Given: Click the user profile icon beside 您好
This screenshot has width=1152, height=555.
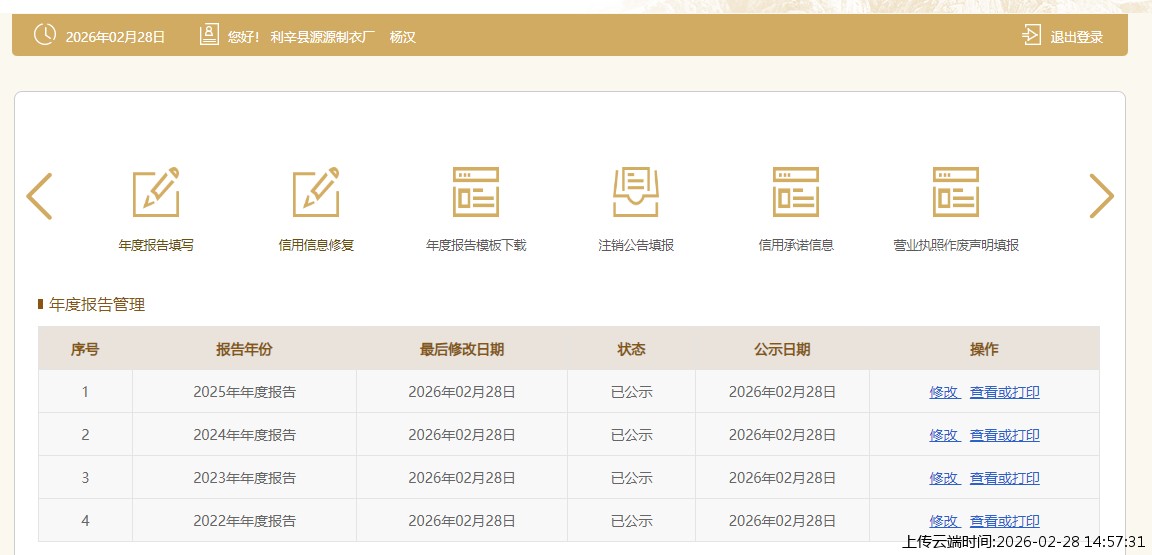Looking at the screenshot, I should [x=208, y=35].
